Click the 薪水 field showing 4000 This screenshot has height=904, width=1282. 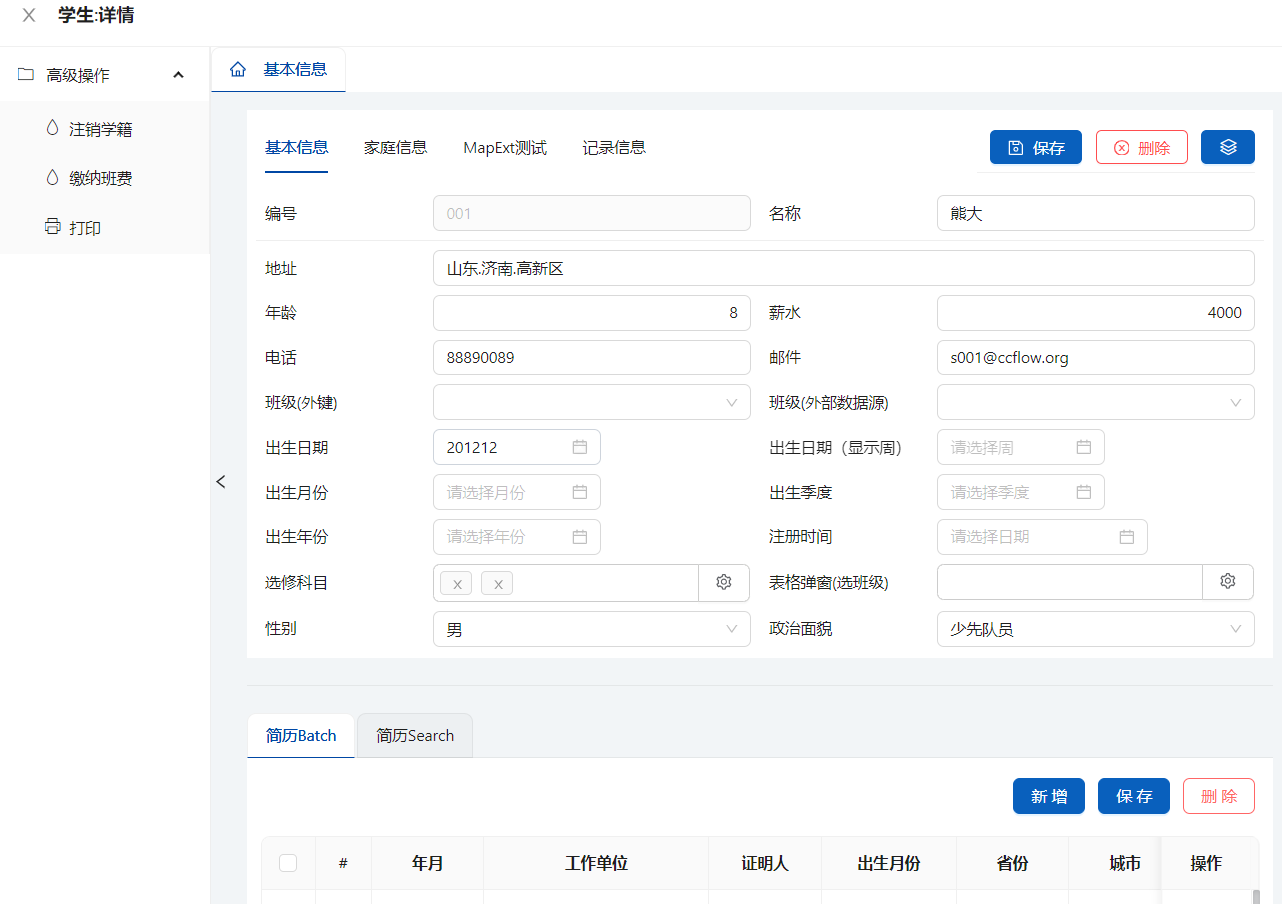tap(1095, 313)
